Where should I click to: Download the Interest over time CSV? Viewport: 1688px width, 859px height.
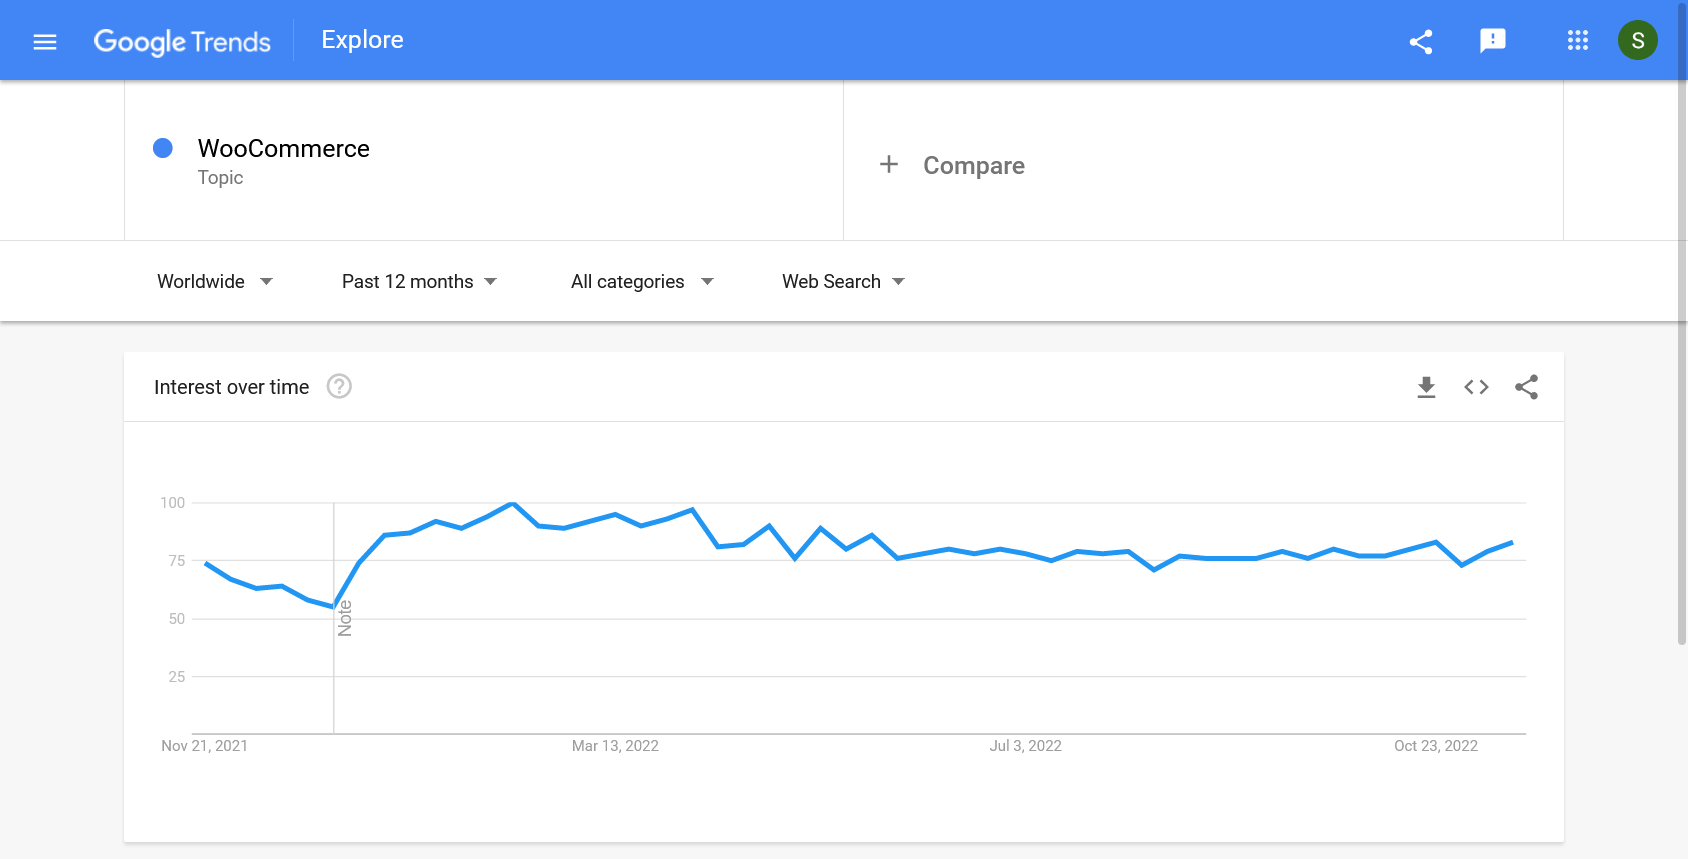[x=1426, y=387]
